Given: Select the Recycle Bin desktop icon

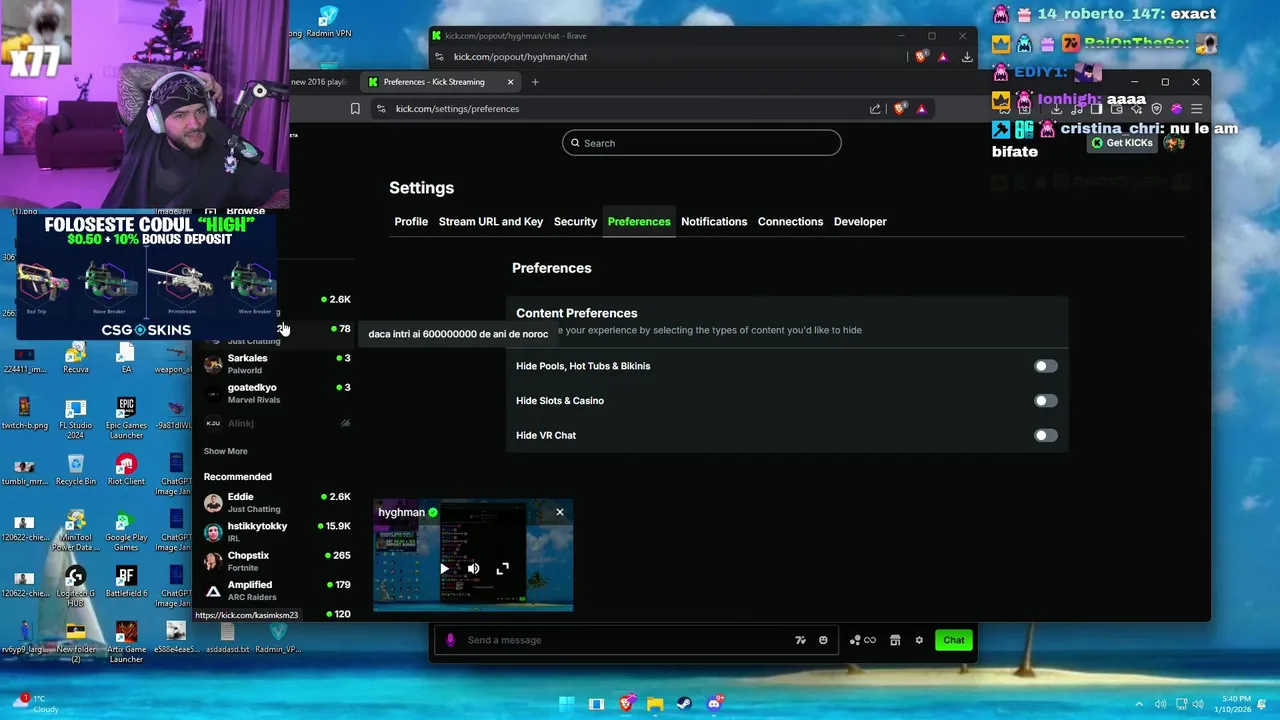Looking at the screenshot, I should pos(76,470).
